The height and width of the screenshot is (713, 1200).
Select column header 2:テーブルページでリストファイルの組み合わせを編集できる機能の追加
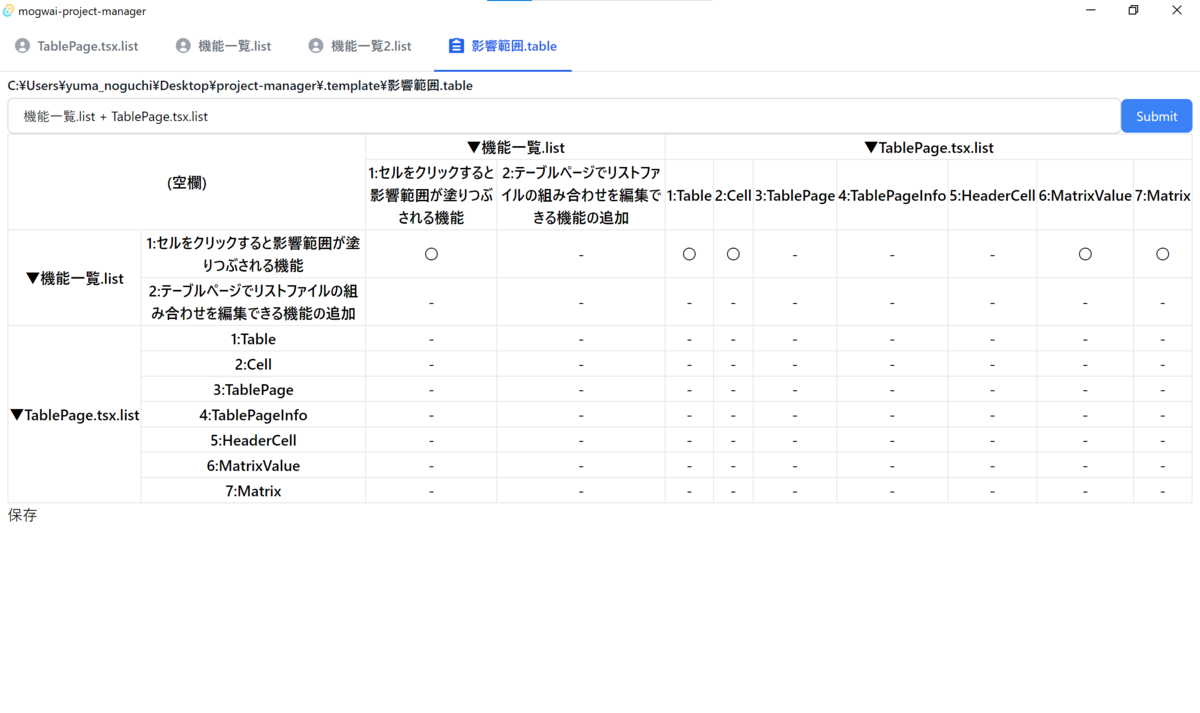click(x=581, y=195)
